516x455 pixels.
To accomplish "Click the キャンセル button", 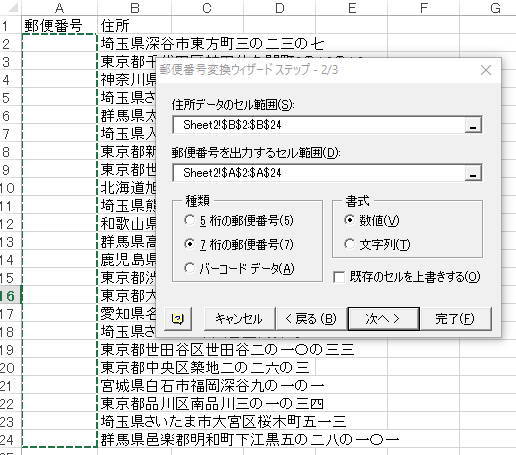I will 239,319.
